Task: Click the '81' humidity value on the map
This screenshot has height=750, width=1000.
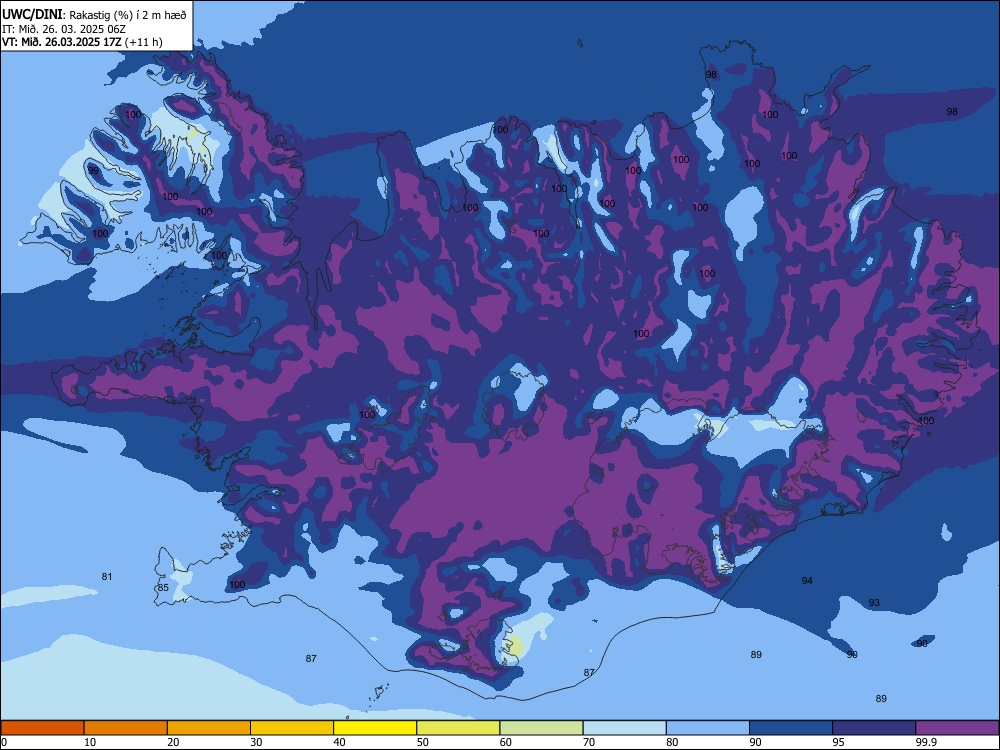Action: [x=107, y=577]
